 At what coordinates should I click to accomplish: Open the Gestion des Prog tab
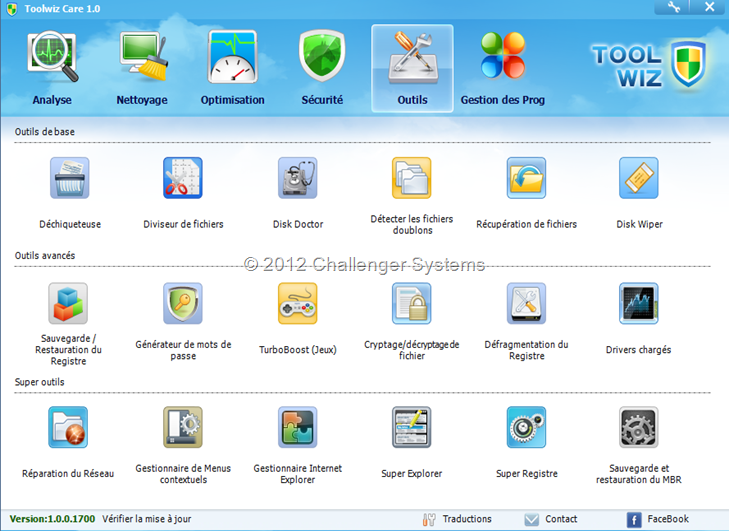(503, 68)
